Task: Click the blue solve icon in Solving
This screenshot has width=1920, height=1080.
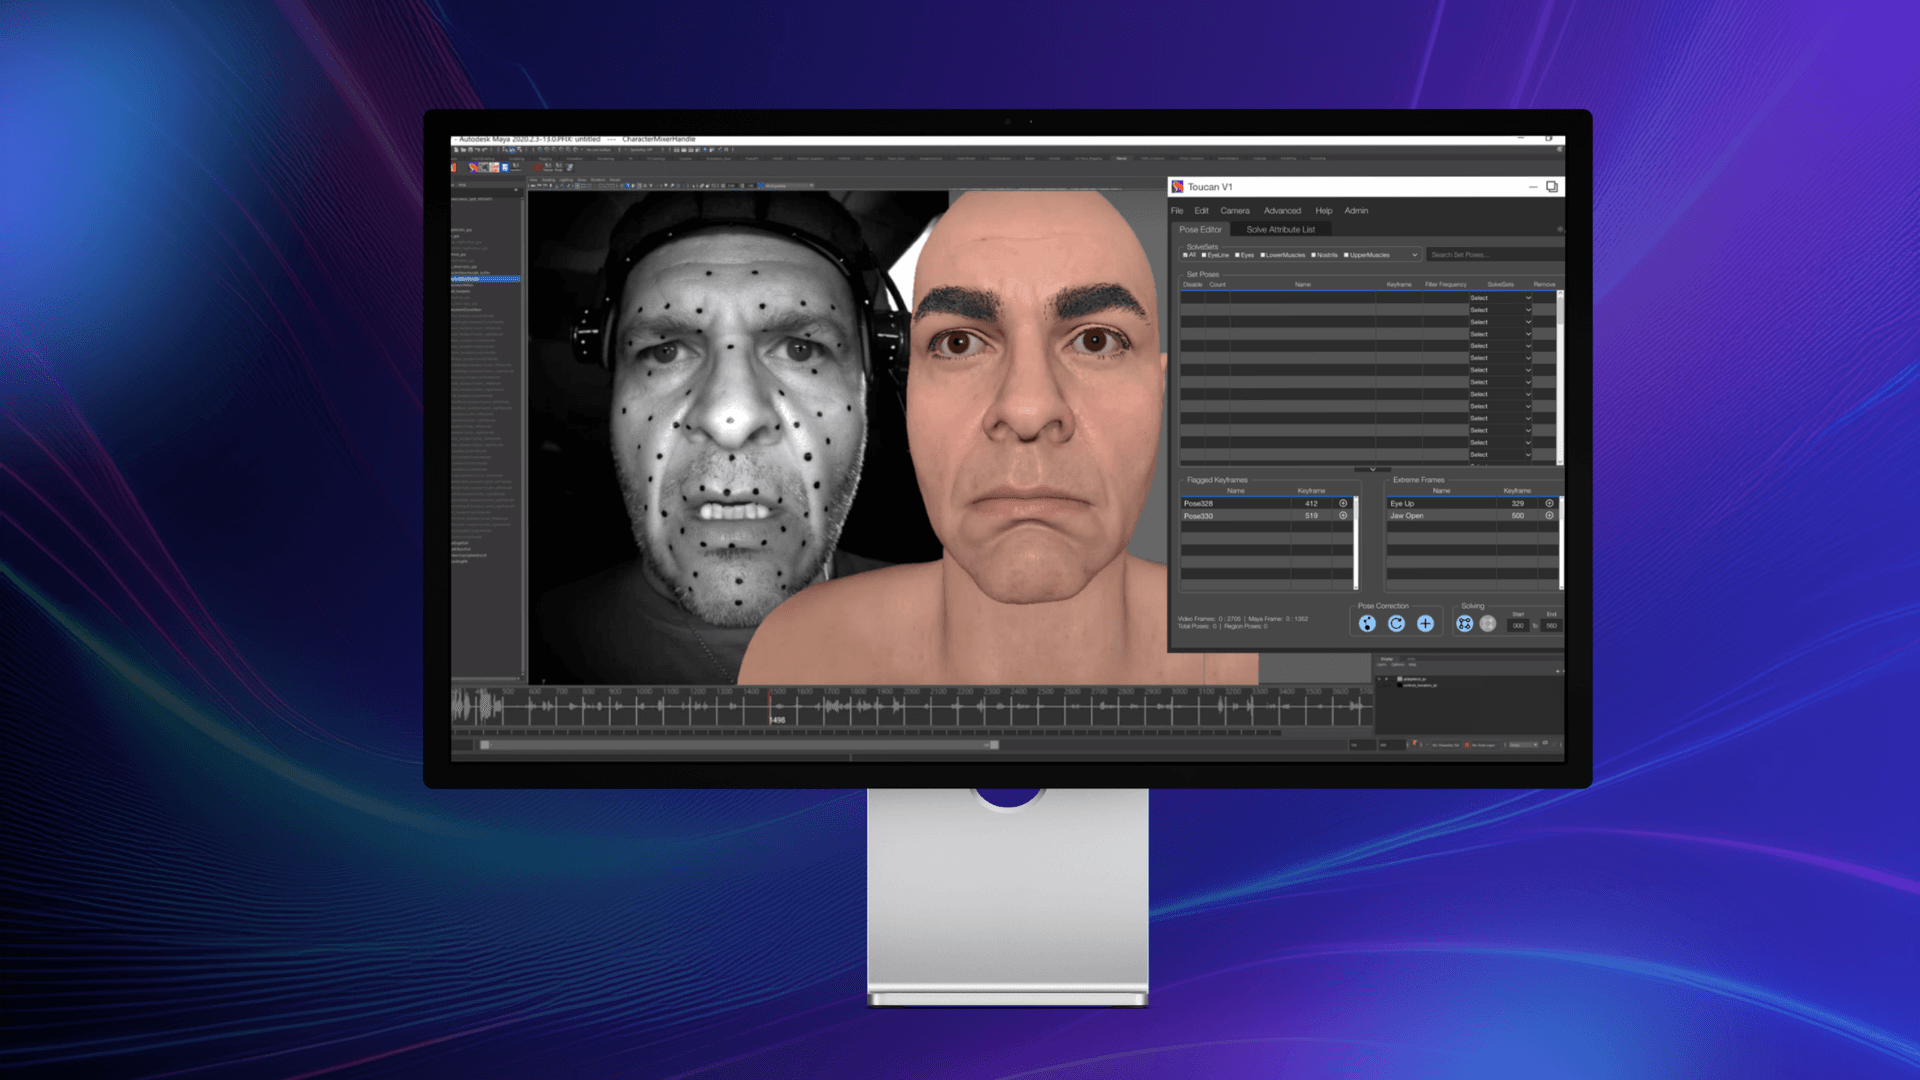Action: (x=1464, y=624)
